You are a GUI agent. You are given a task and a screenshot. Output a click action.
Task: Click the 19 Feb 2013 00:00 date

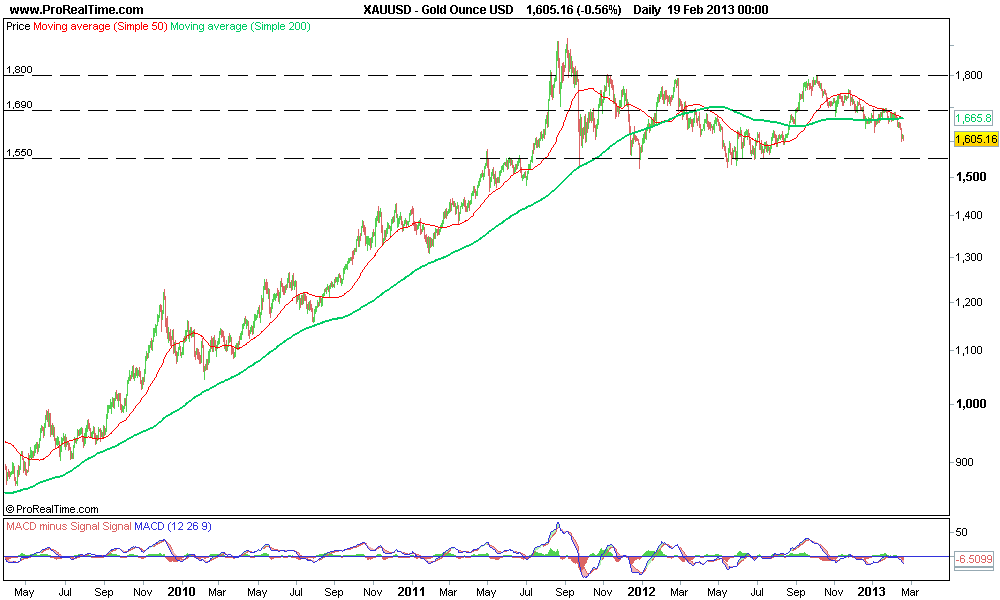(717, 10)
